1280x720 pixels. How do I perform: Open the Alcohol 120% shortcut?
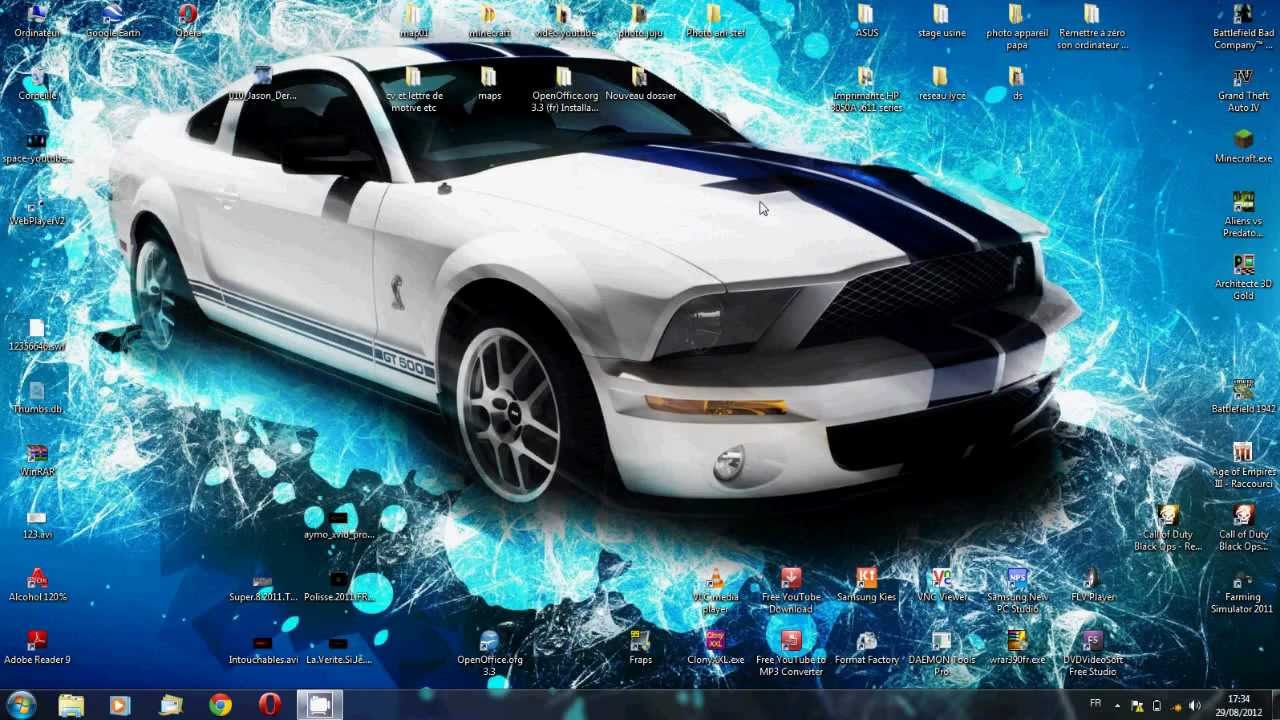[37, 585]
